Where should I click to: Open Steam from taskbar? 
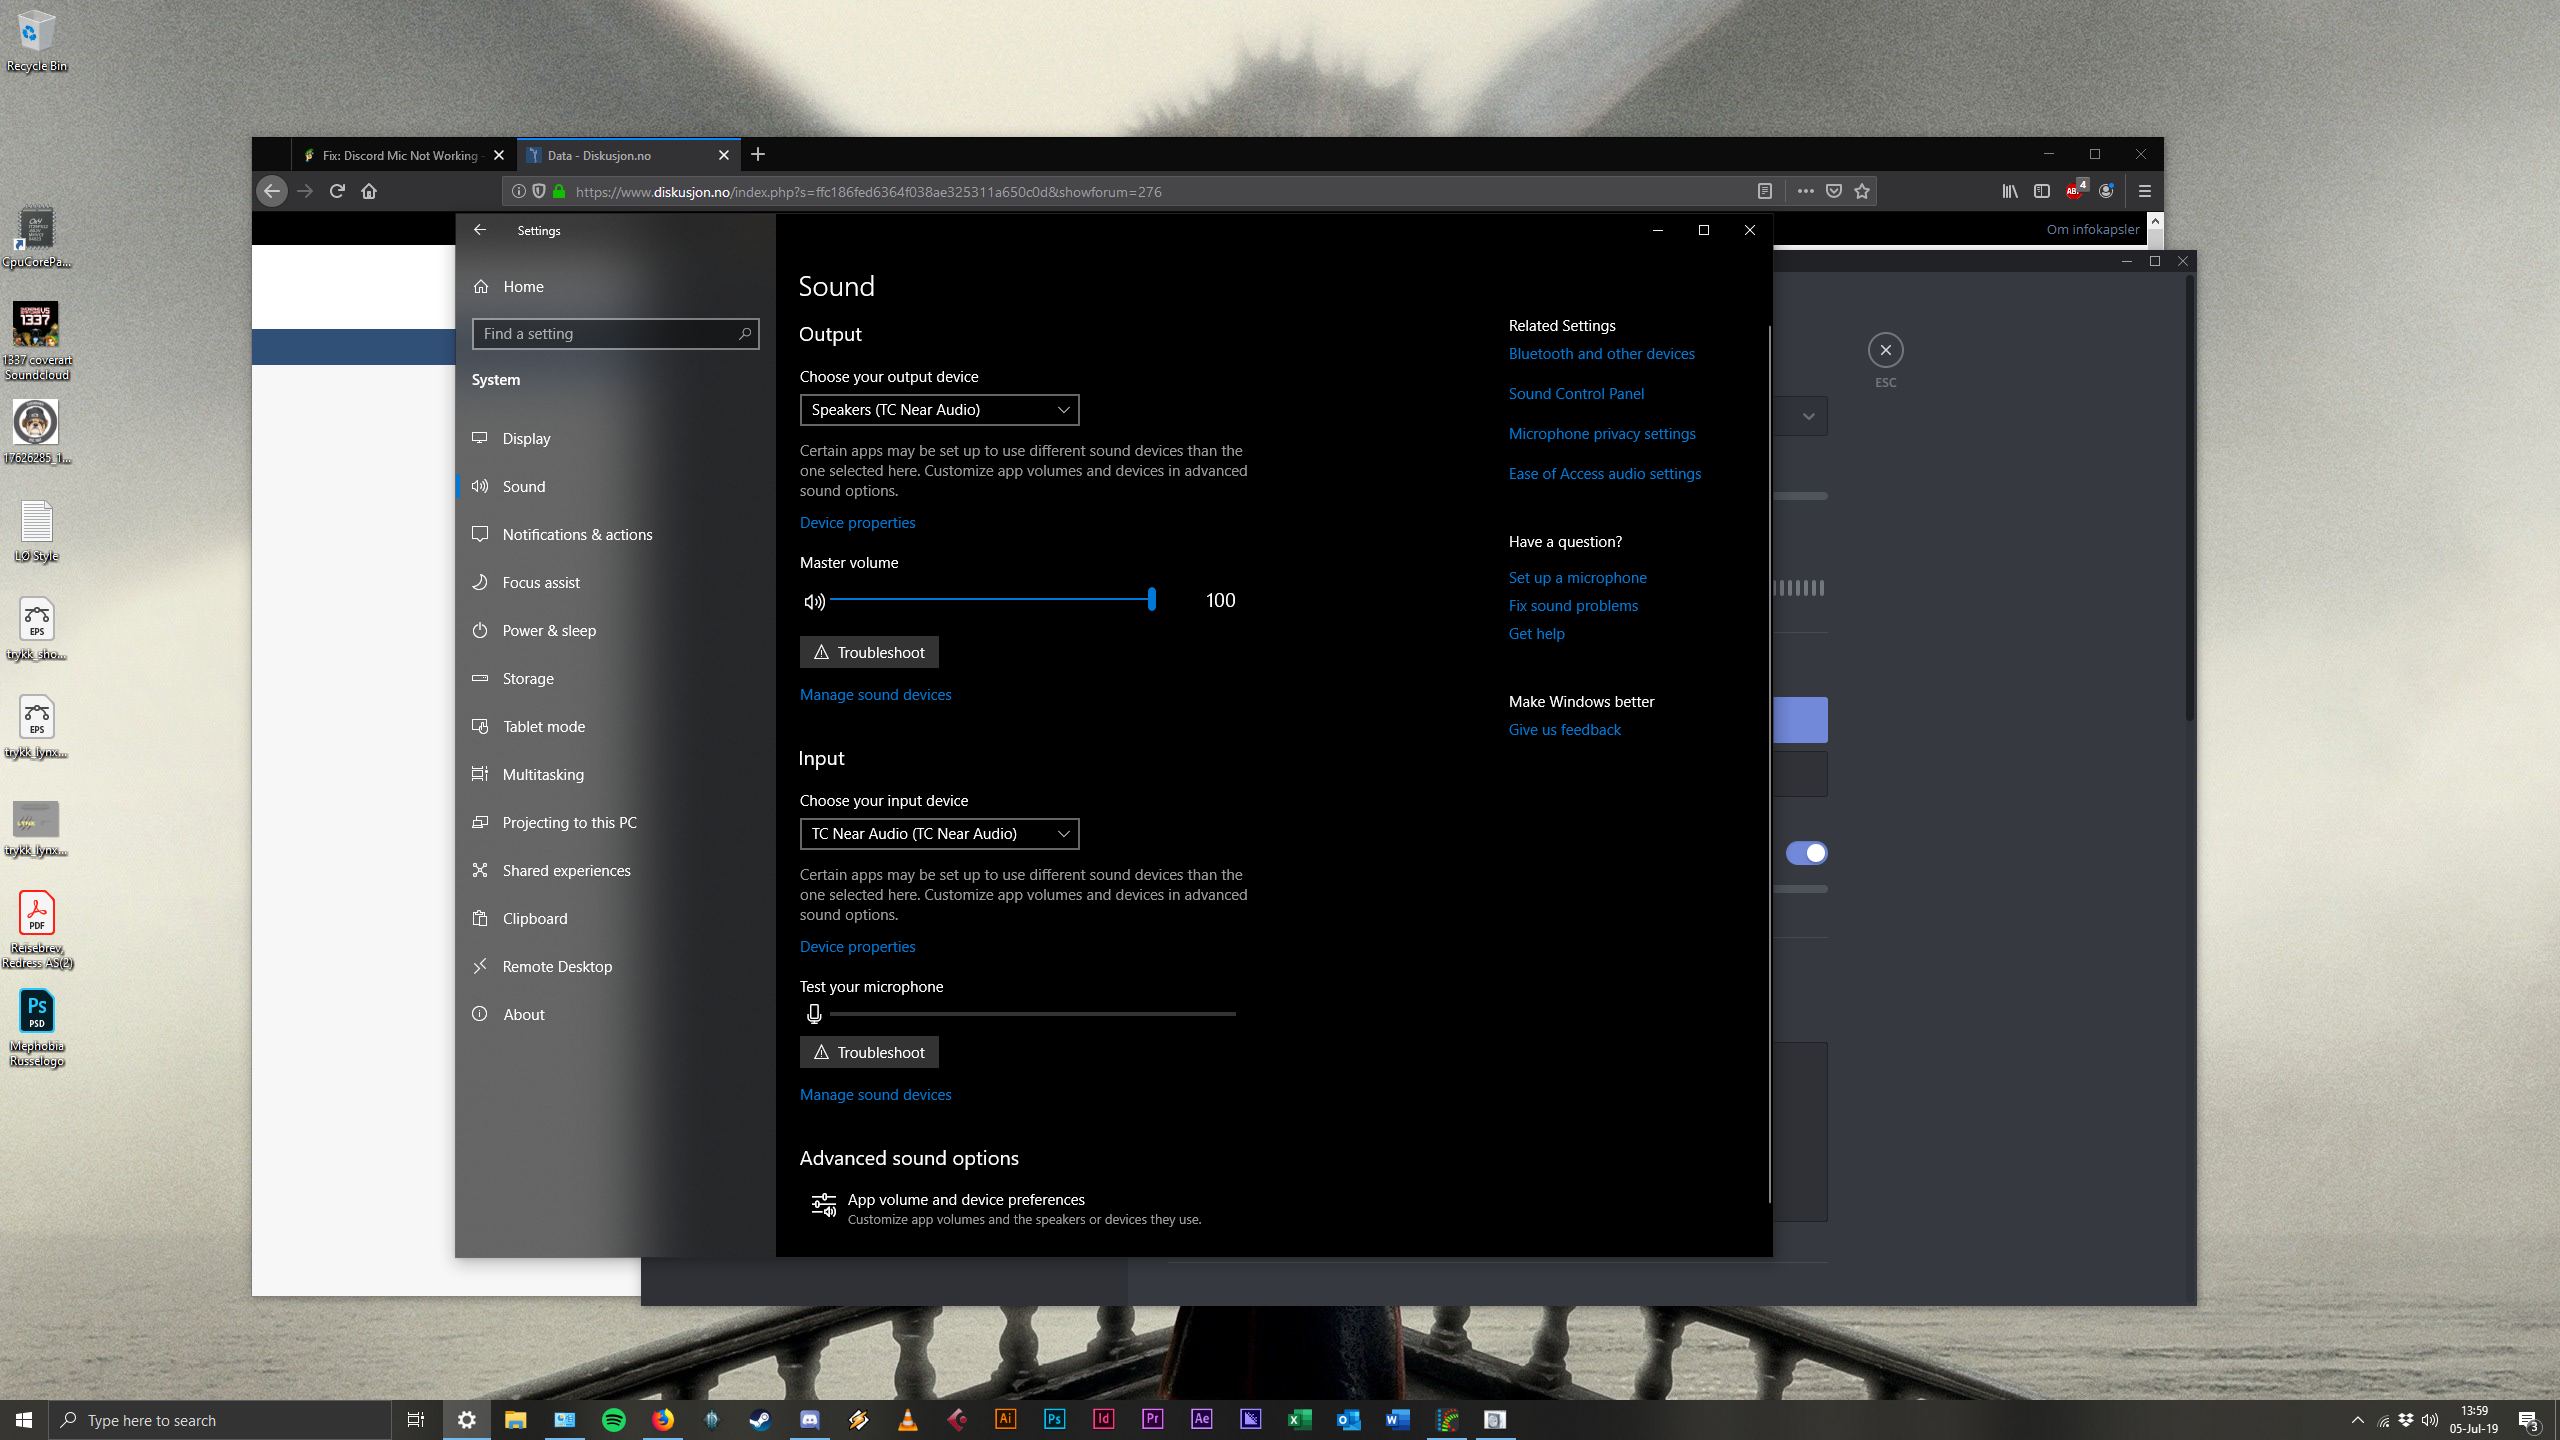tap(761, 1420)
